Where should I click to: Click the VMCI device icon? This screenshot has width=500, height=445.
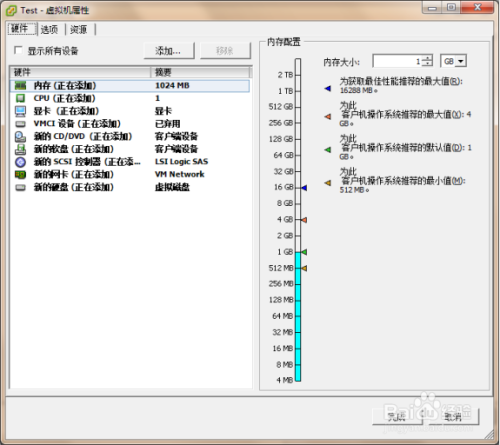tap(20, 124)
